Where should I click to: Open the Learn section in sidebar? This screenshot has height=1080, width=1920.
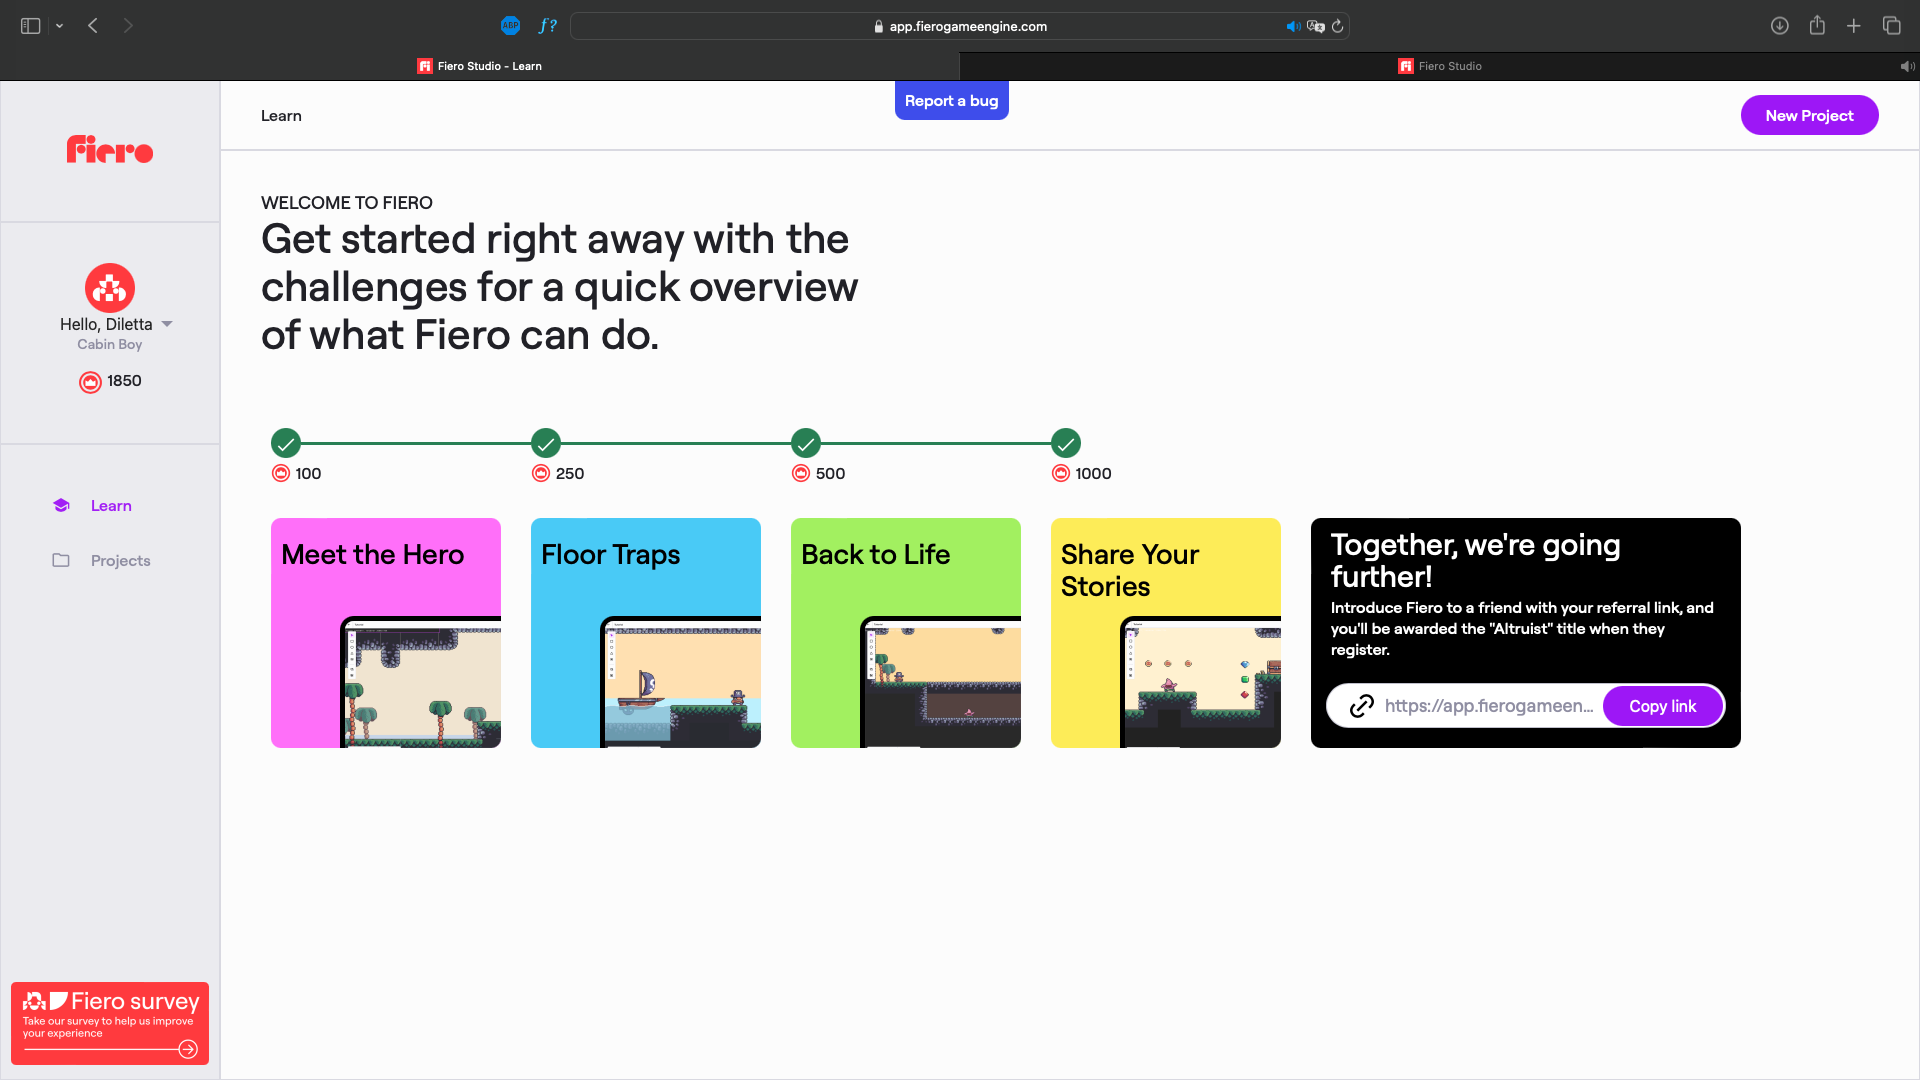111,506
